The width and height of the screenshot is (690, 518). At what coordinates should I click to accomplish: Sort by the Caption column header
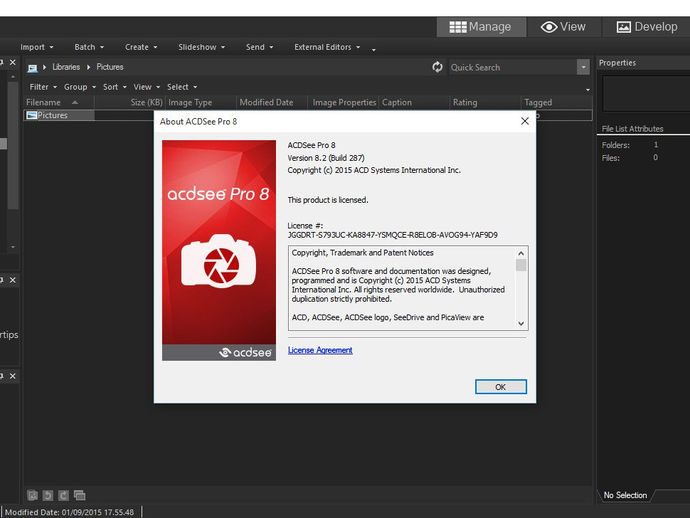coord(414,103)
